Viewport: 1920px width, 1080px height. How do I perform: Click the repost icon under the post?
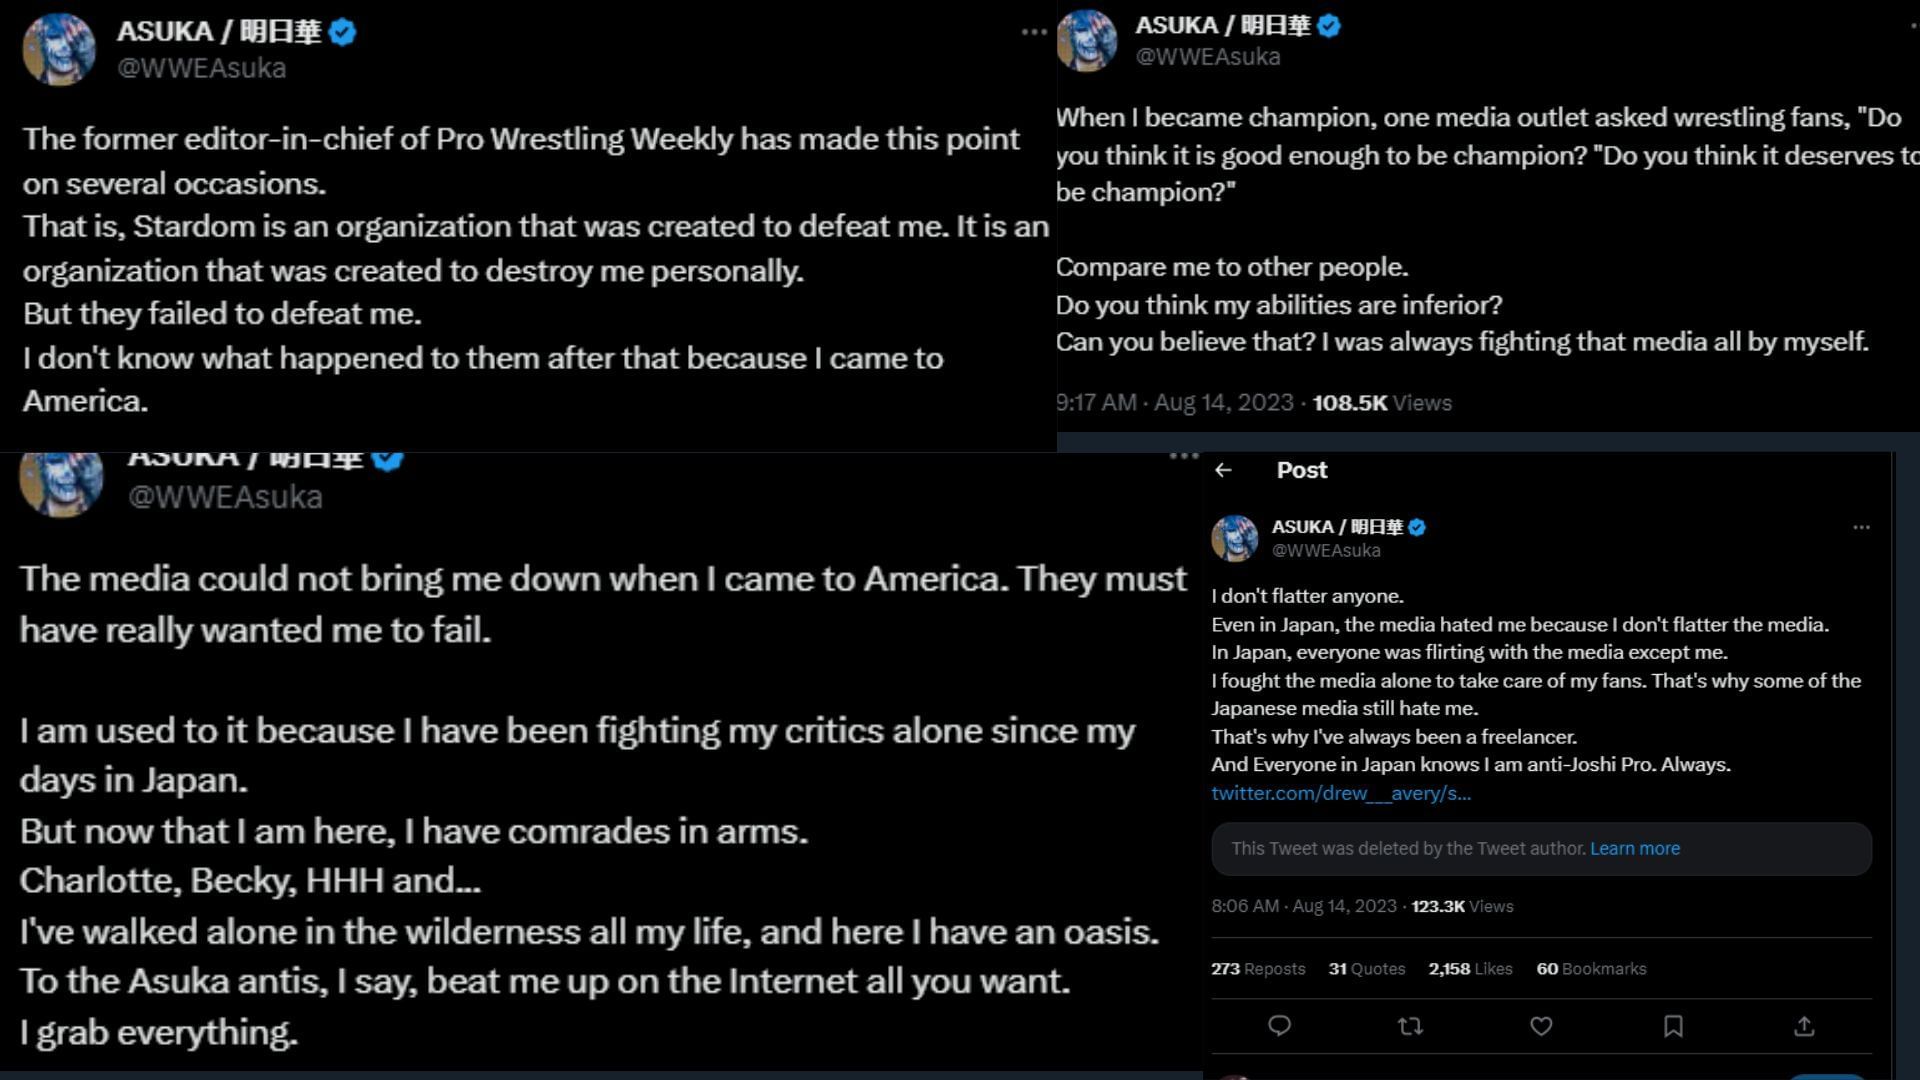[1410, 1026]
